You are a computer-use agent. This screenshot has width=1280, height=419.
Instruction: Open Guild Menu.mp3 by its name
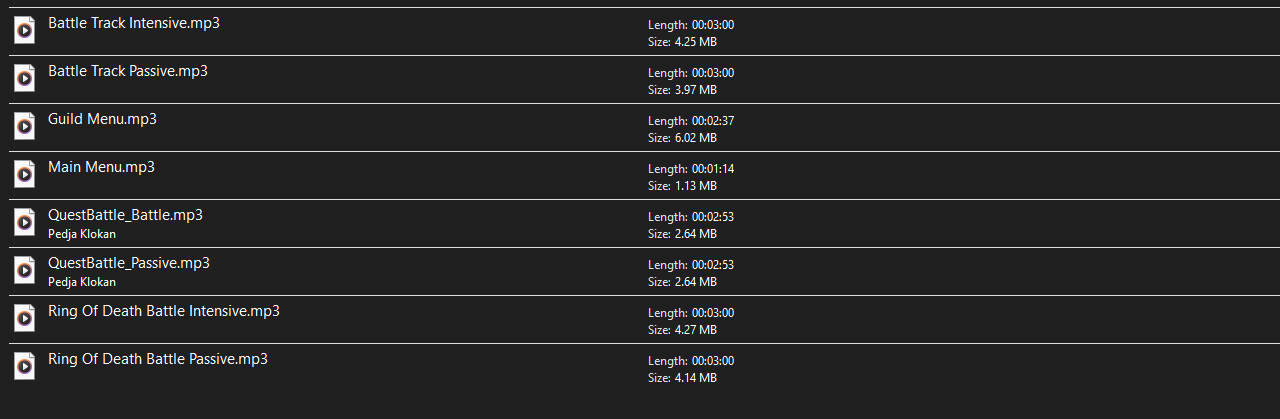tap(102, 119)
